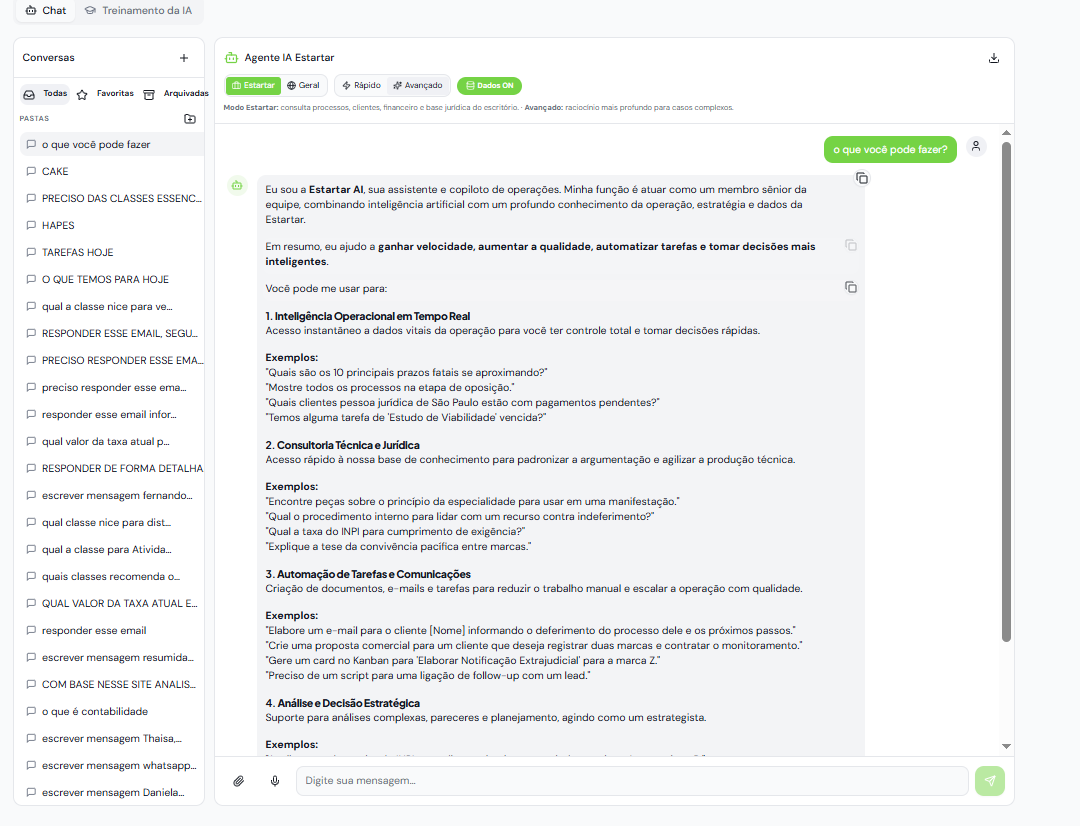Click the download conversation icon
Image resolution: width=1080 pixels, height=826 pixels.
click(x=993, y=58)
